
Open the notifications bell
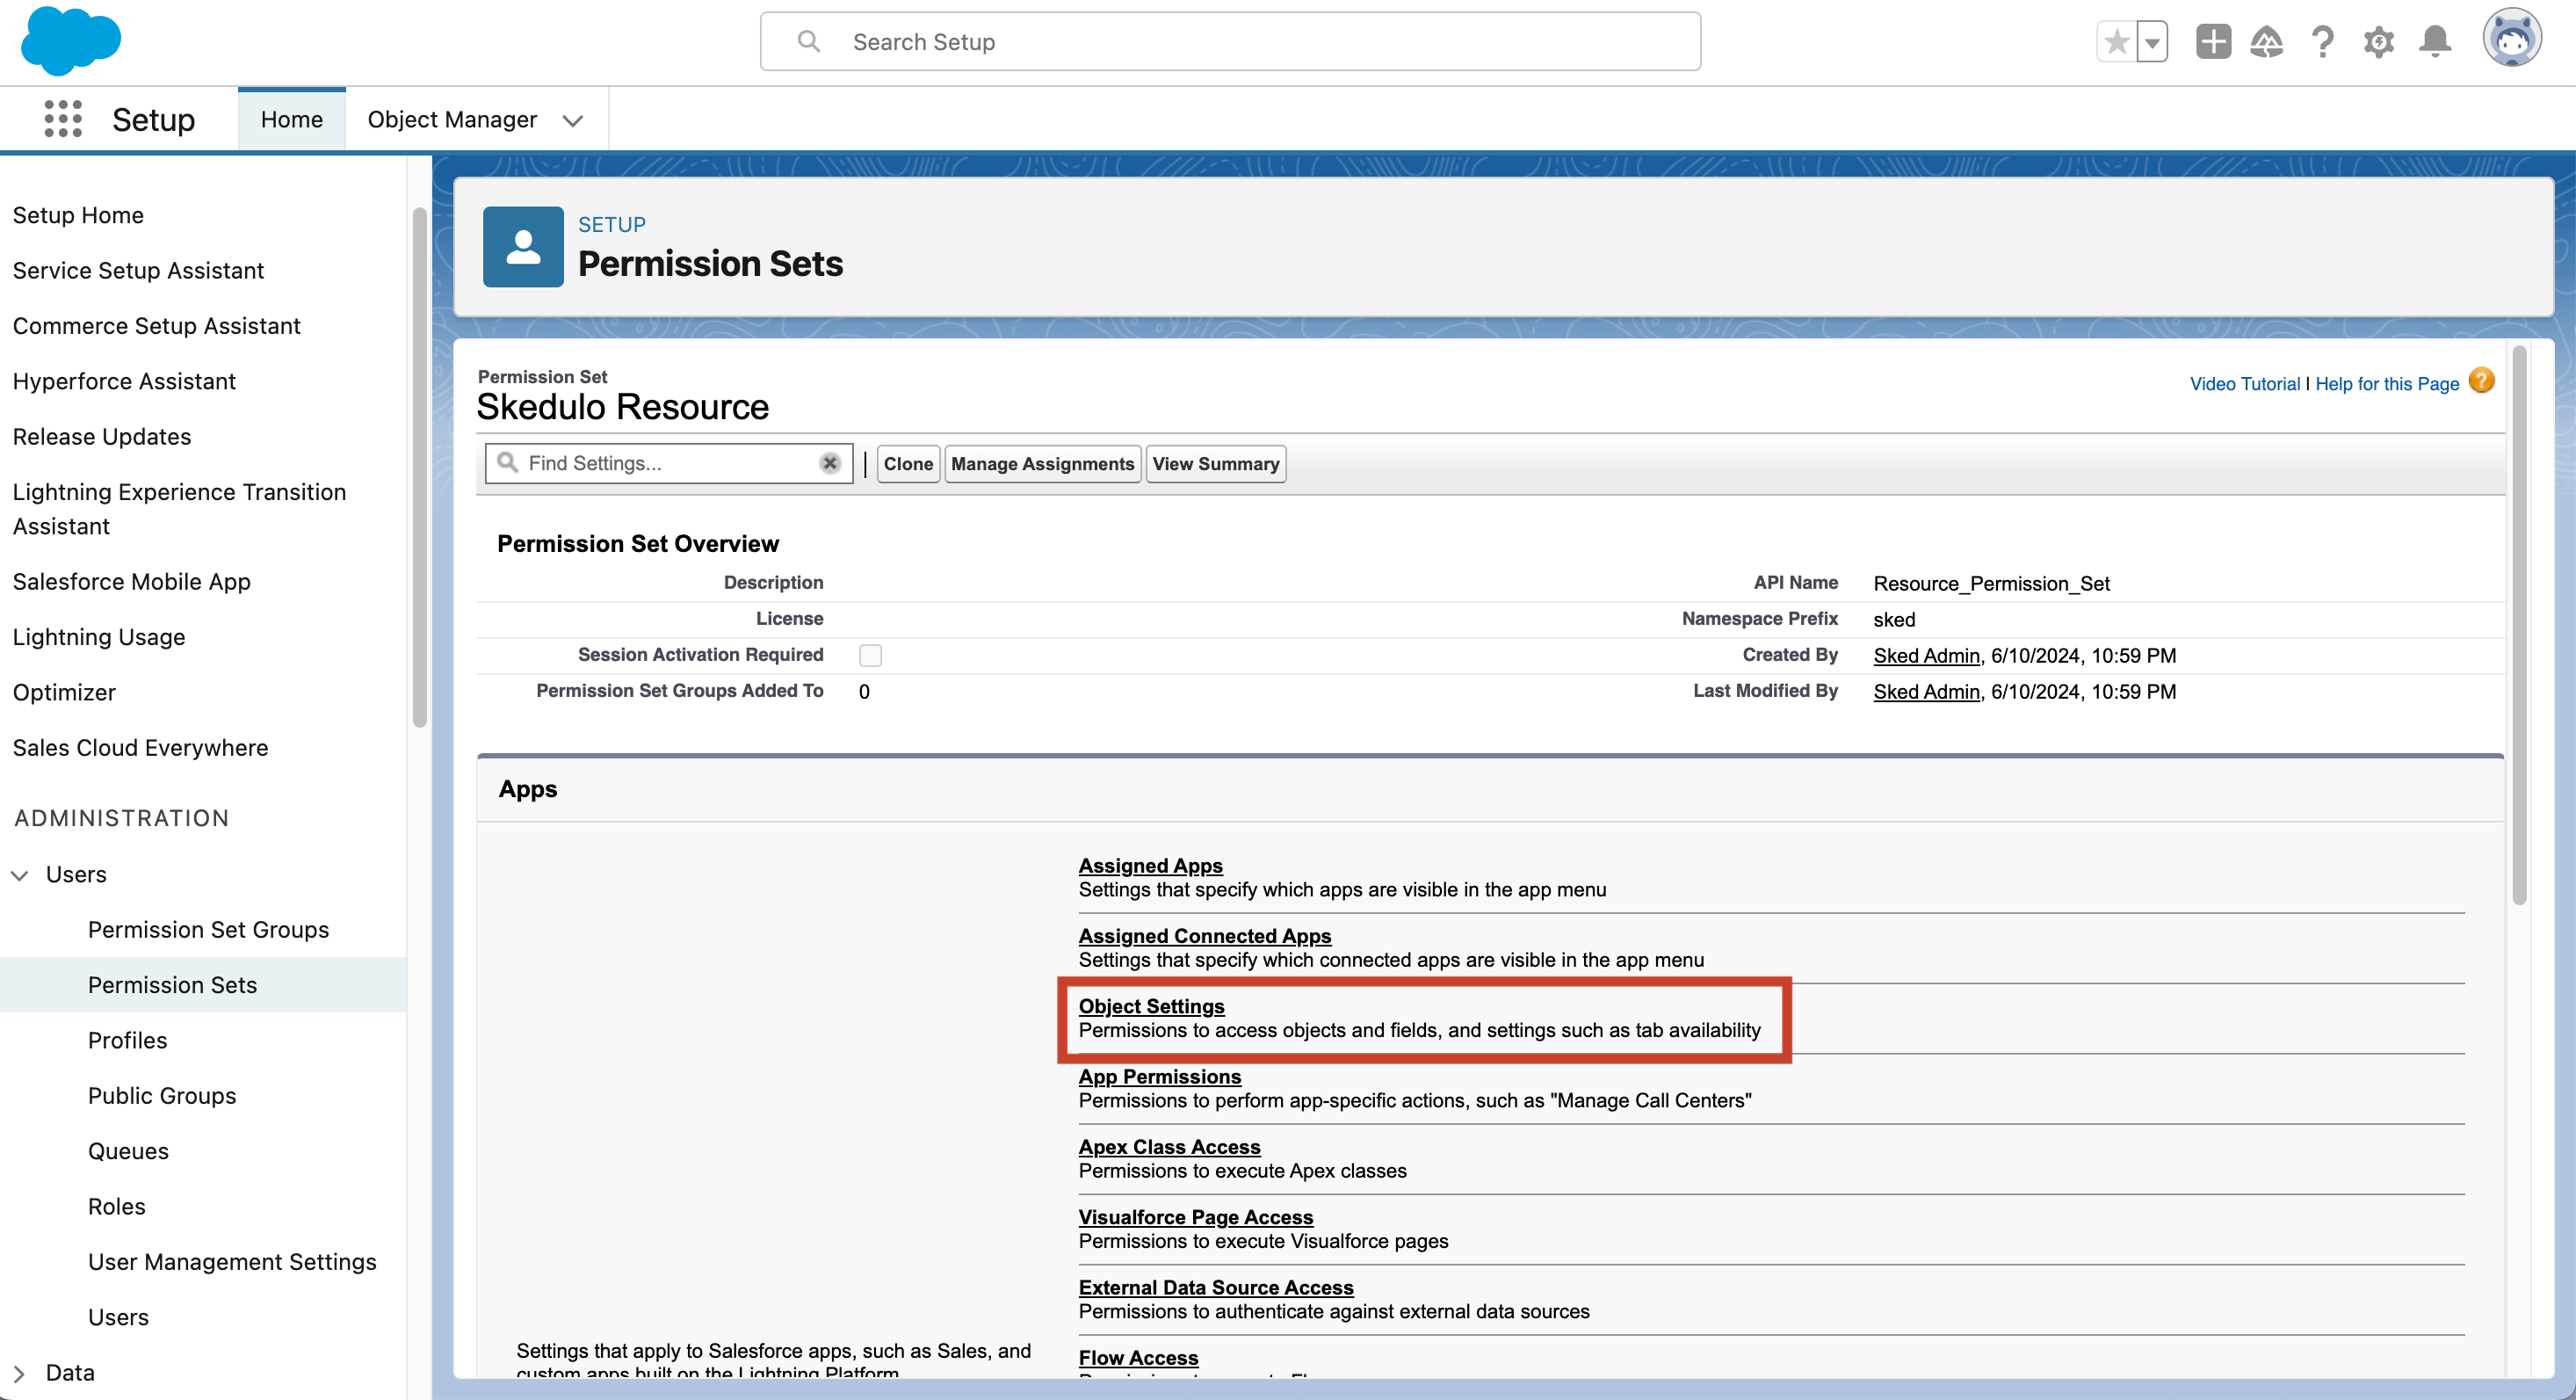pos(2435,42)
